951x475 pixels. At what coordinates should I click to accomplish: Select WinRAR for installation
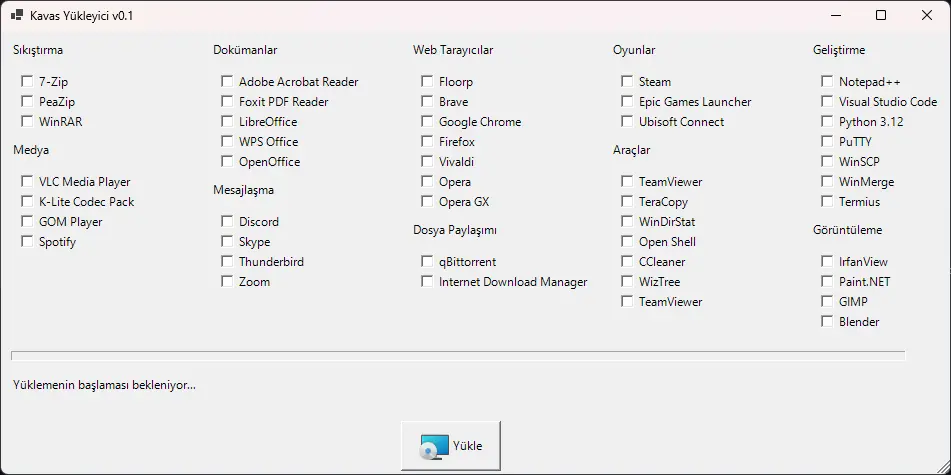point(27,121)
